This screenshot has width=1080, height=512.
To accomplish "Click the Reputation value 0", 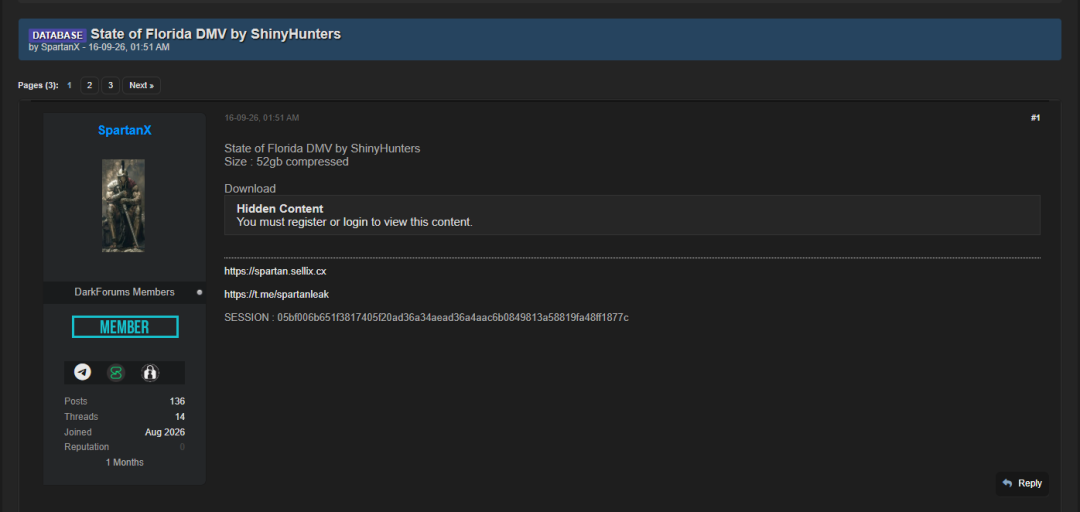I will point(183,447).
